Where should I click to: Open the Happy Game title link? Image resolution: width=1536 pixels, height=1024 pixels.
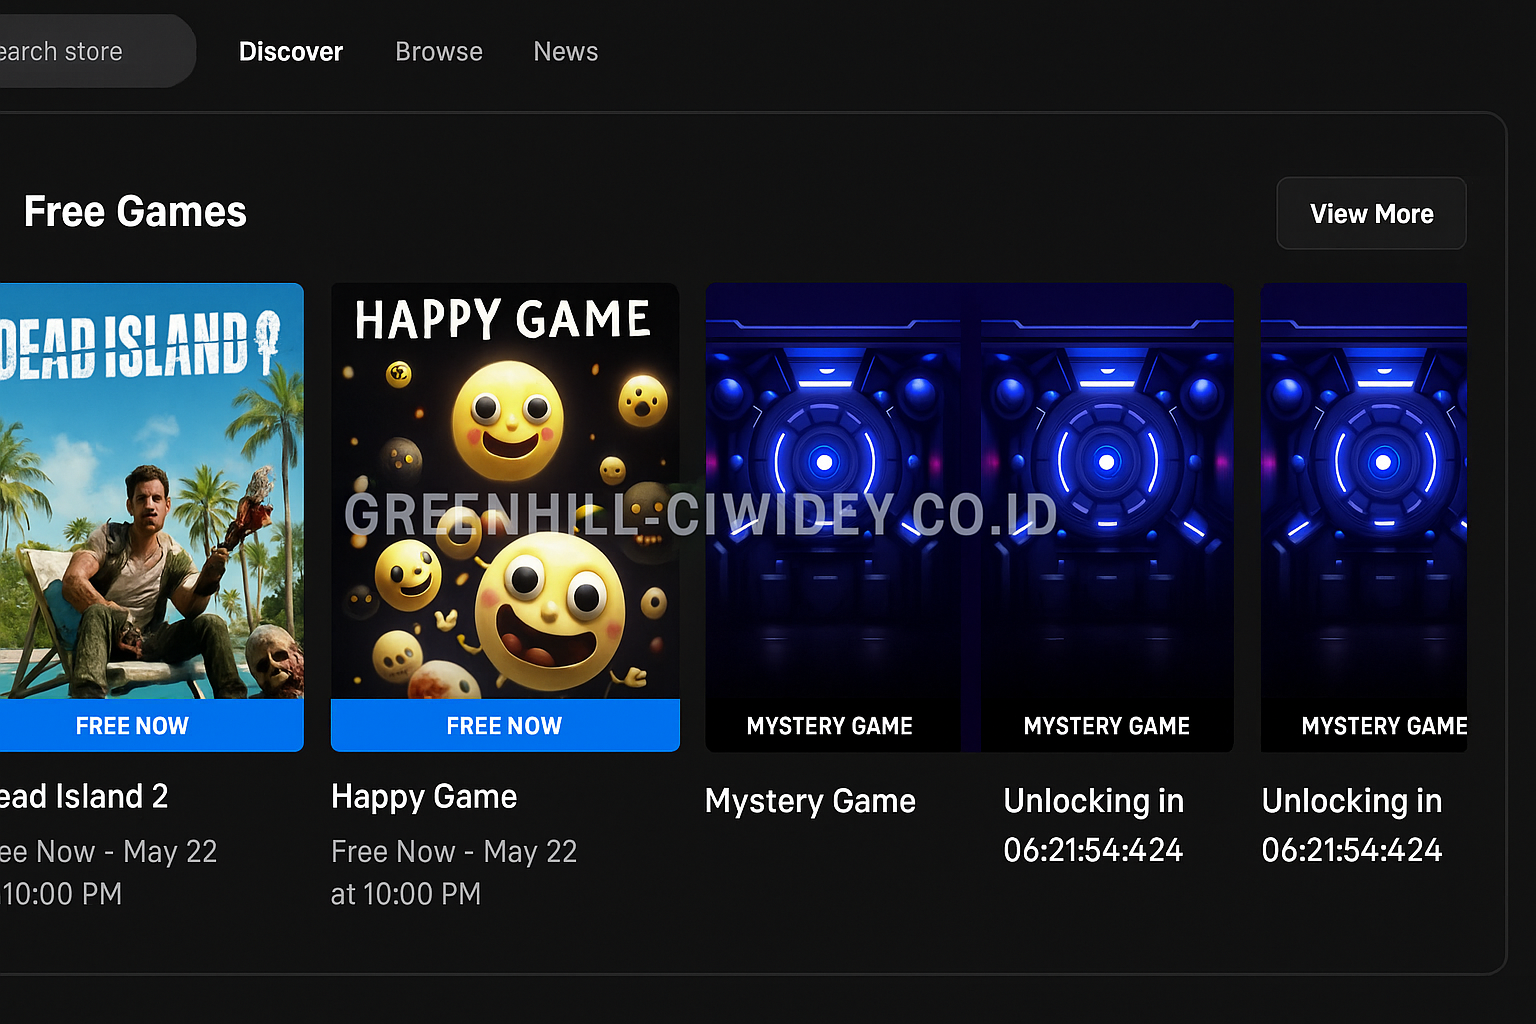click(x=424, y=796)
